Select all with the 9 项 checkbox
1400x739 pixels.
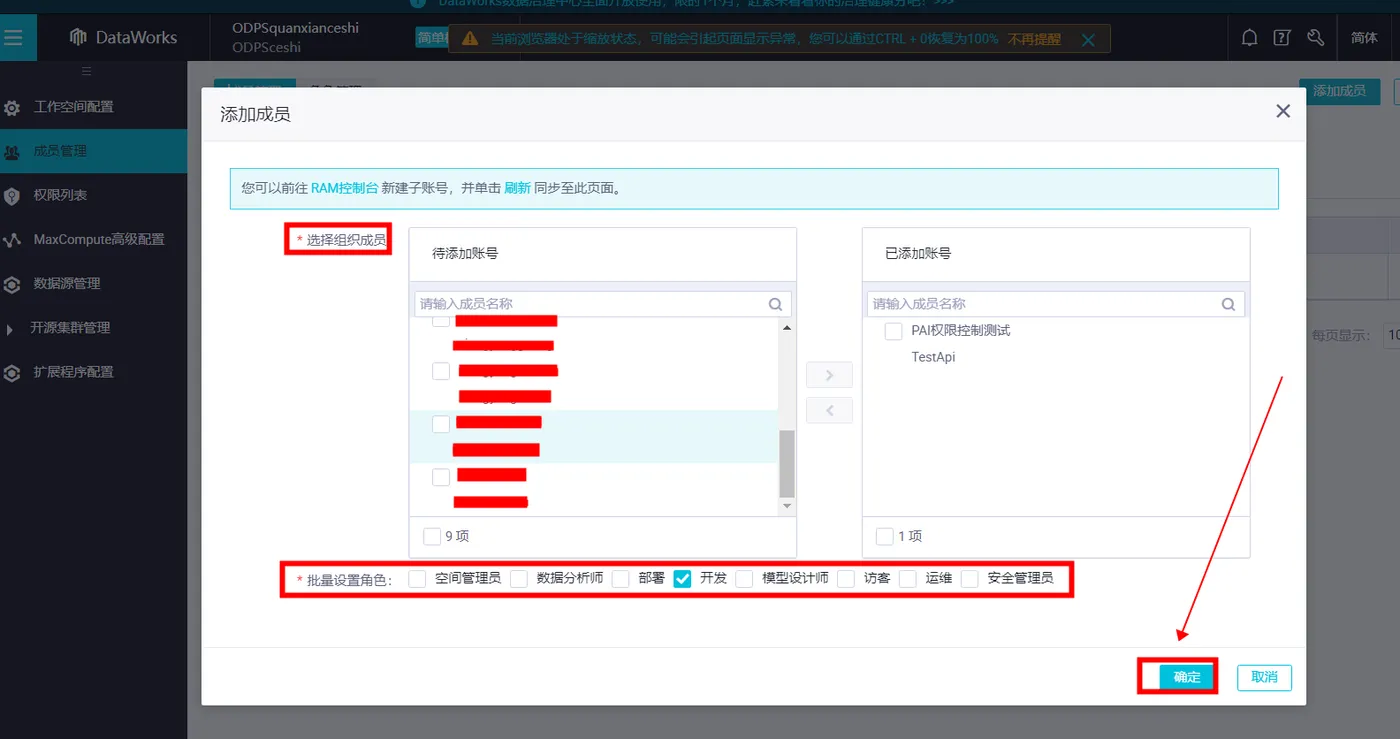pyautogui.click(x=432, y=537)
